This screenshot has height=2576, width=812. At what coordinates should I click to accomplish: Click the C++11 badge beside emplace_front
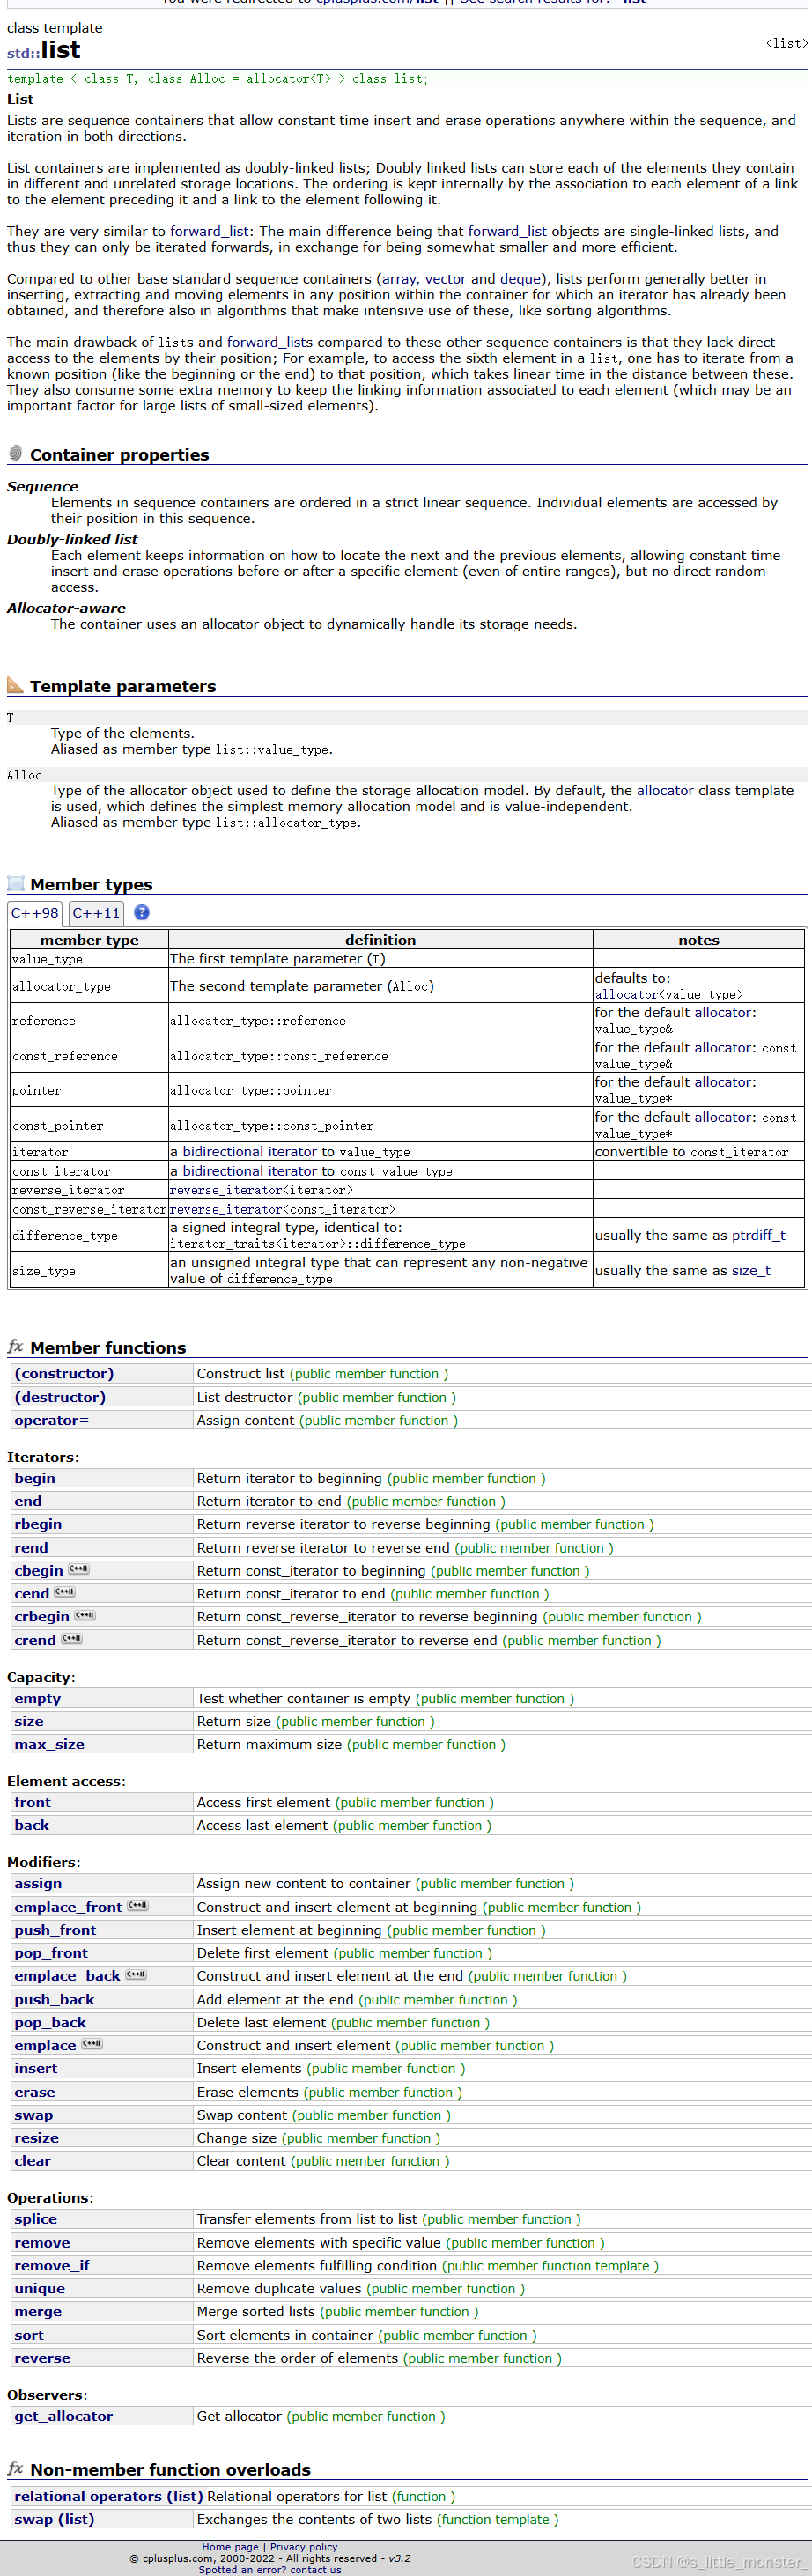pyautogui.click(x=138, y=1905)
